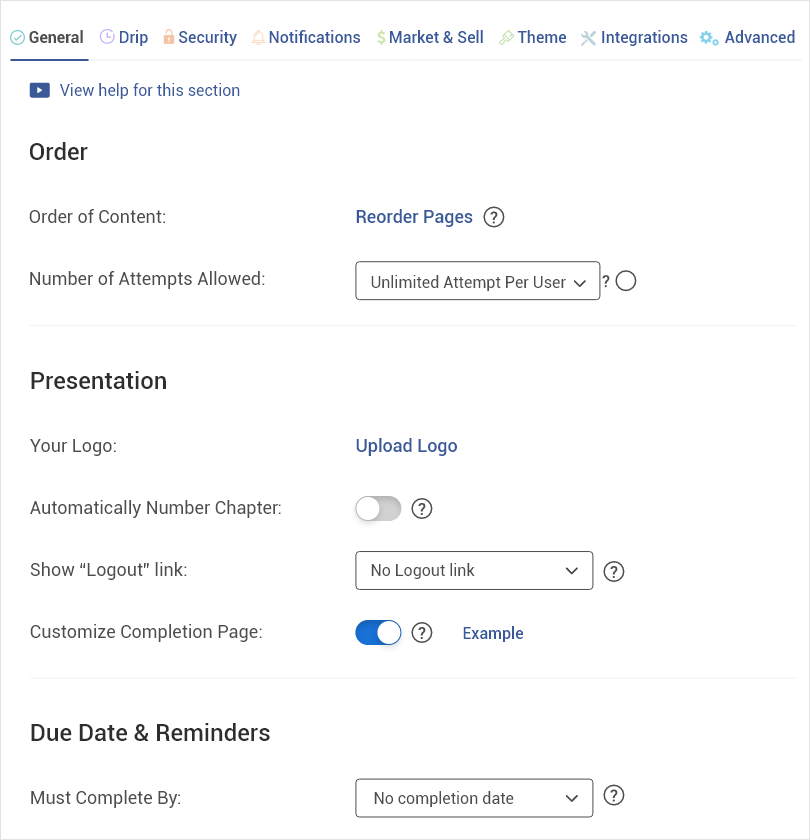Image resolution: width=810 pixels, height=840 pixels.
Task: Turn off Customize Completion Page toggle
Action: (x=378, y=633)
